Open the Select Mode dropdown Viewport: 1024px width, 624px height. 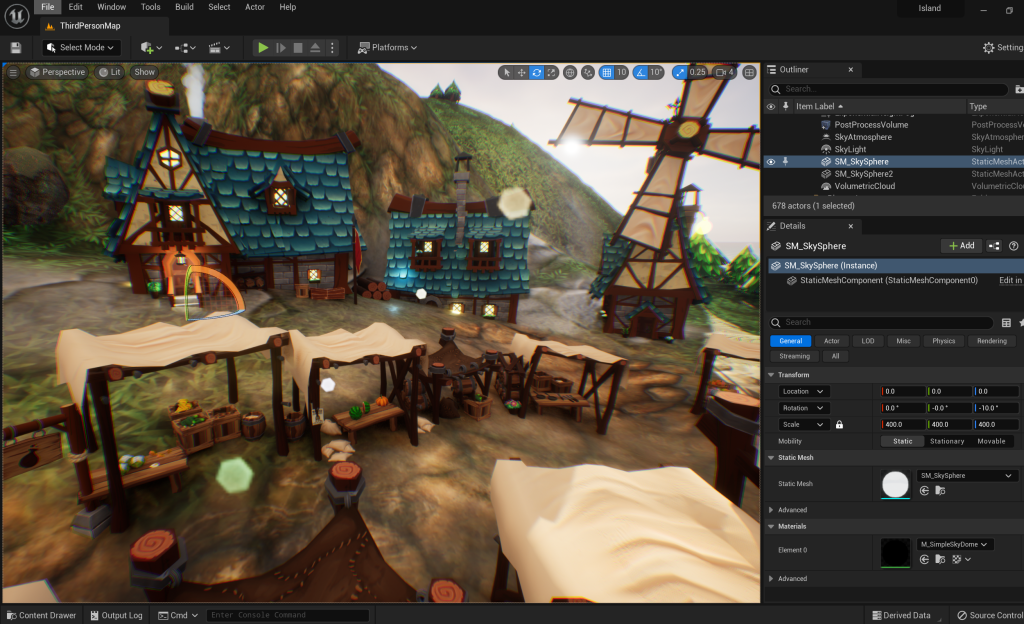point(81,48)
